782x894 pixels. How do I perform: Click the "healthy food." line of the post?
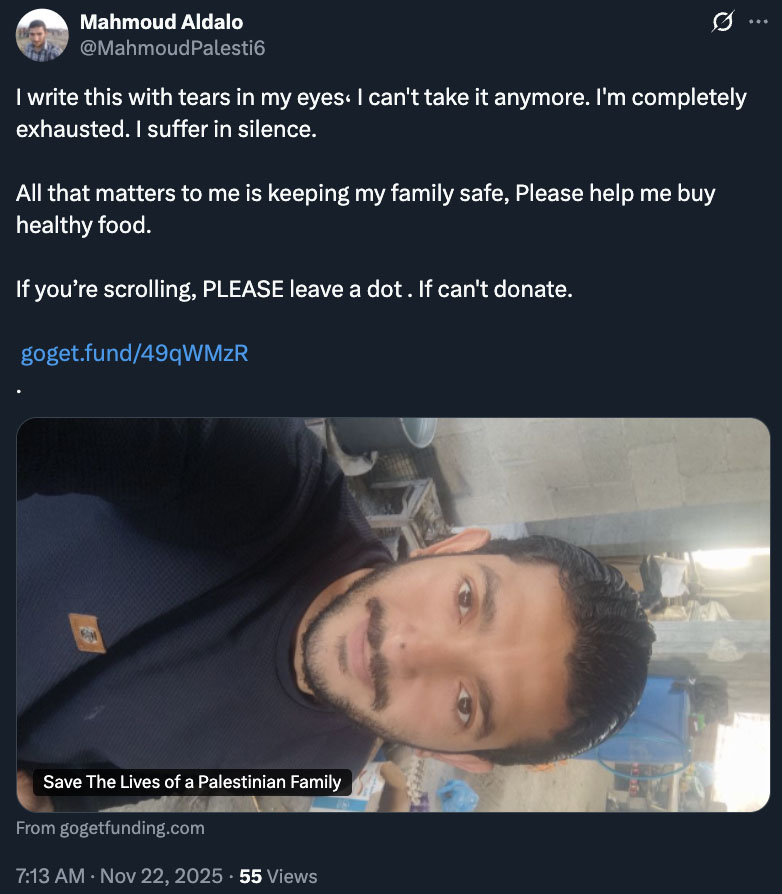click(x=83, y=225)
